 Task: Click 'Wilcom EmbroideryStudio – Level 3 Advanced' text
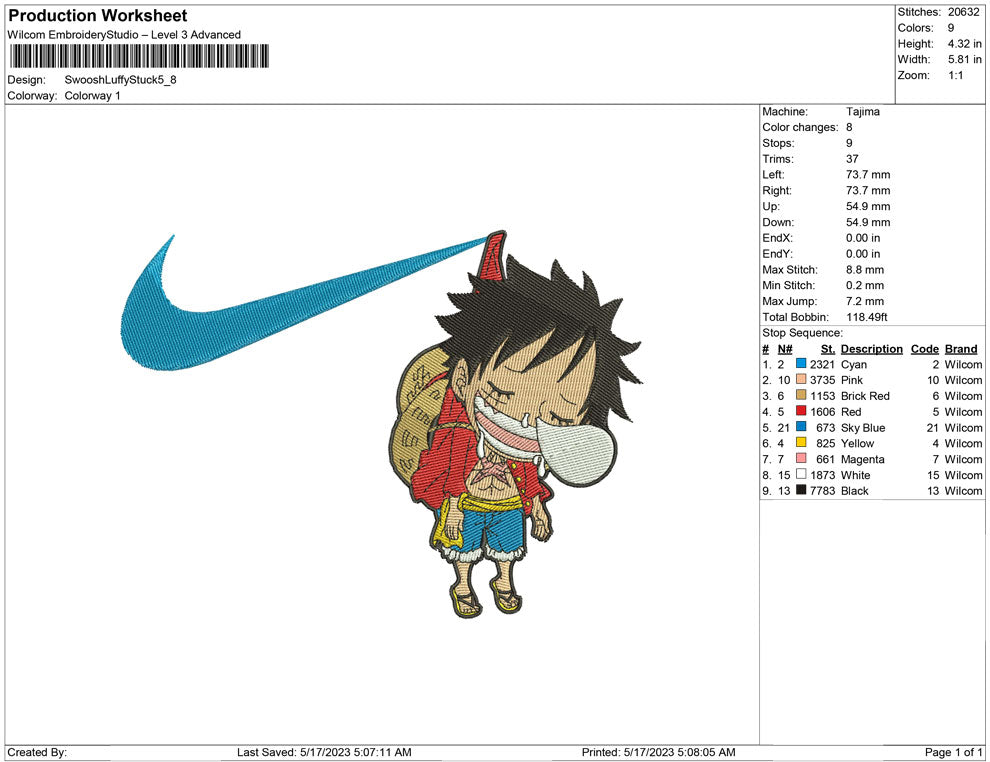click(124, 35)
